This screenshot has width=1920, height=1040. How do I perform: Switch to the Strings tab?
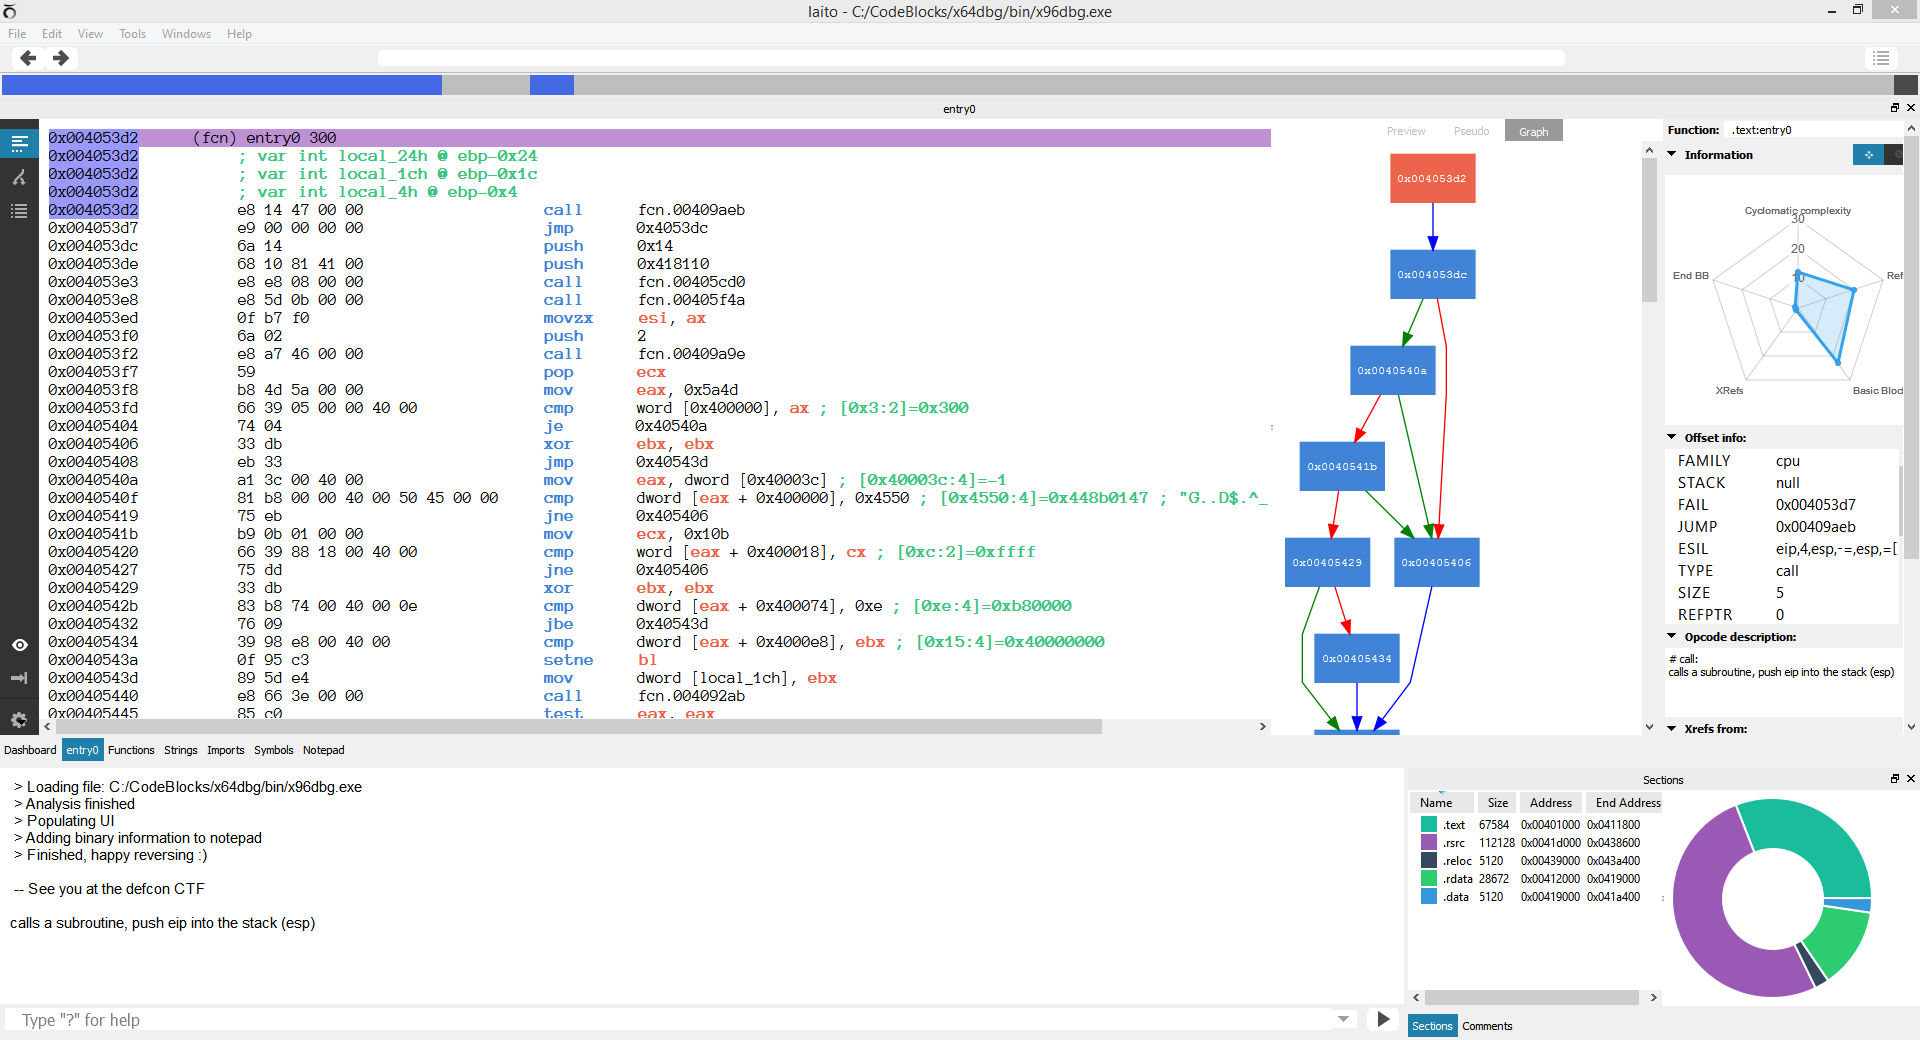click(180, 750)
